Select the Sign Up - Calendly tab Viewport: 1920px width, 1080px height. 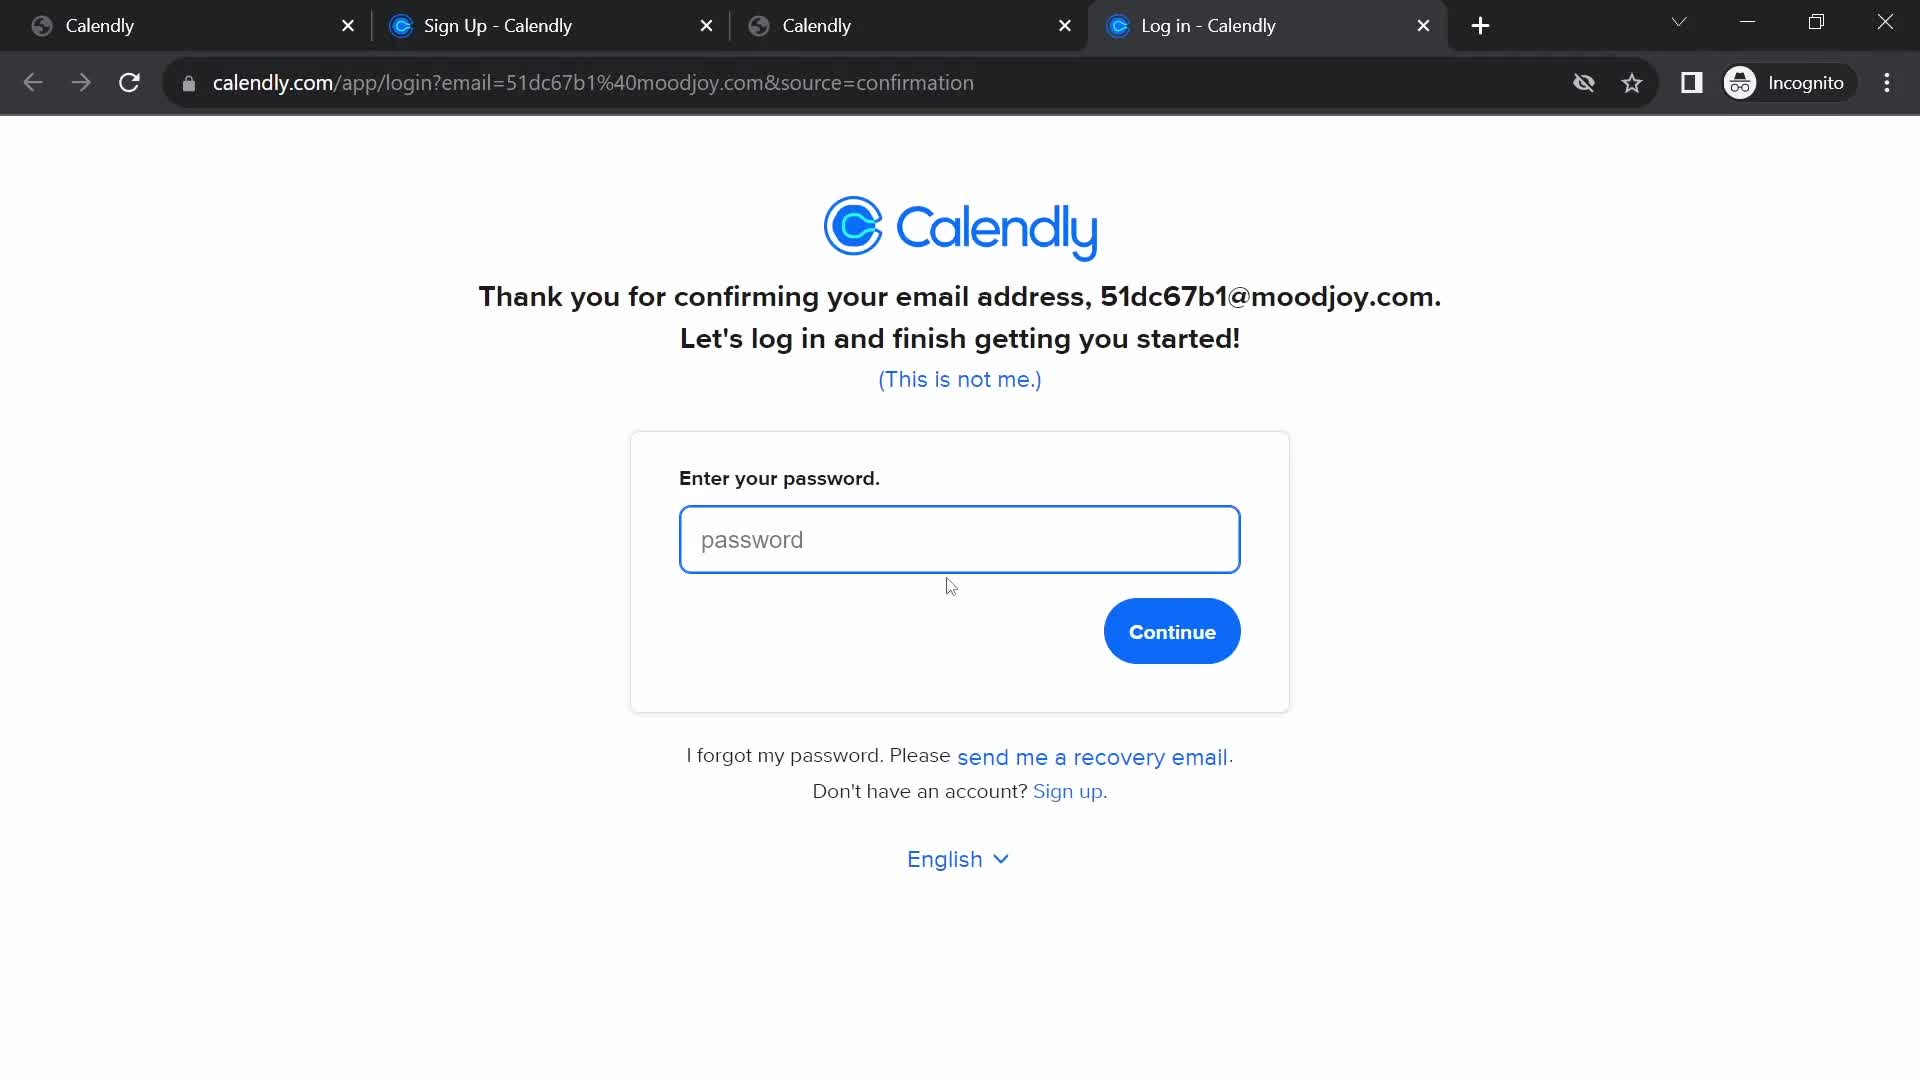(x=497, y=25)
